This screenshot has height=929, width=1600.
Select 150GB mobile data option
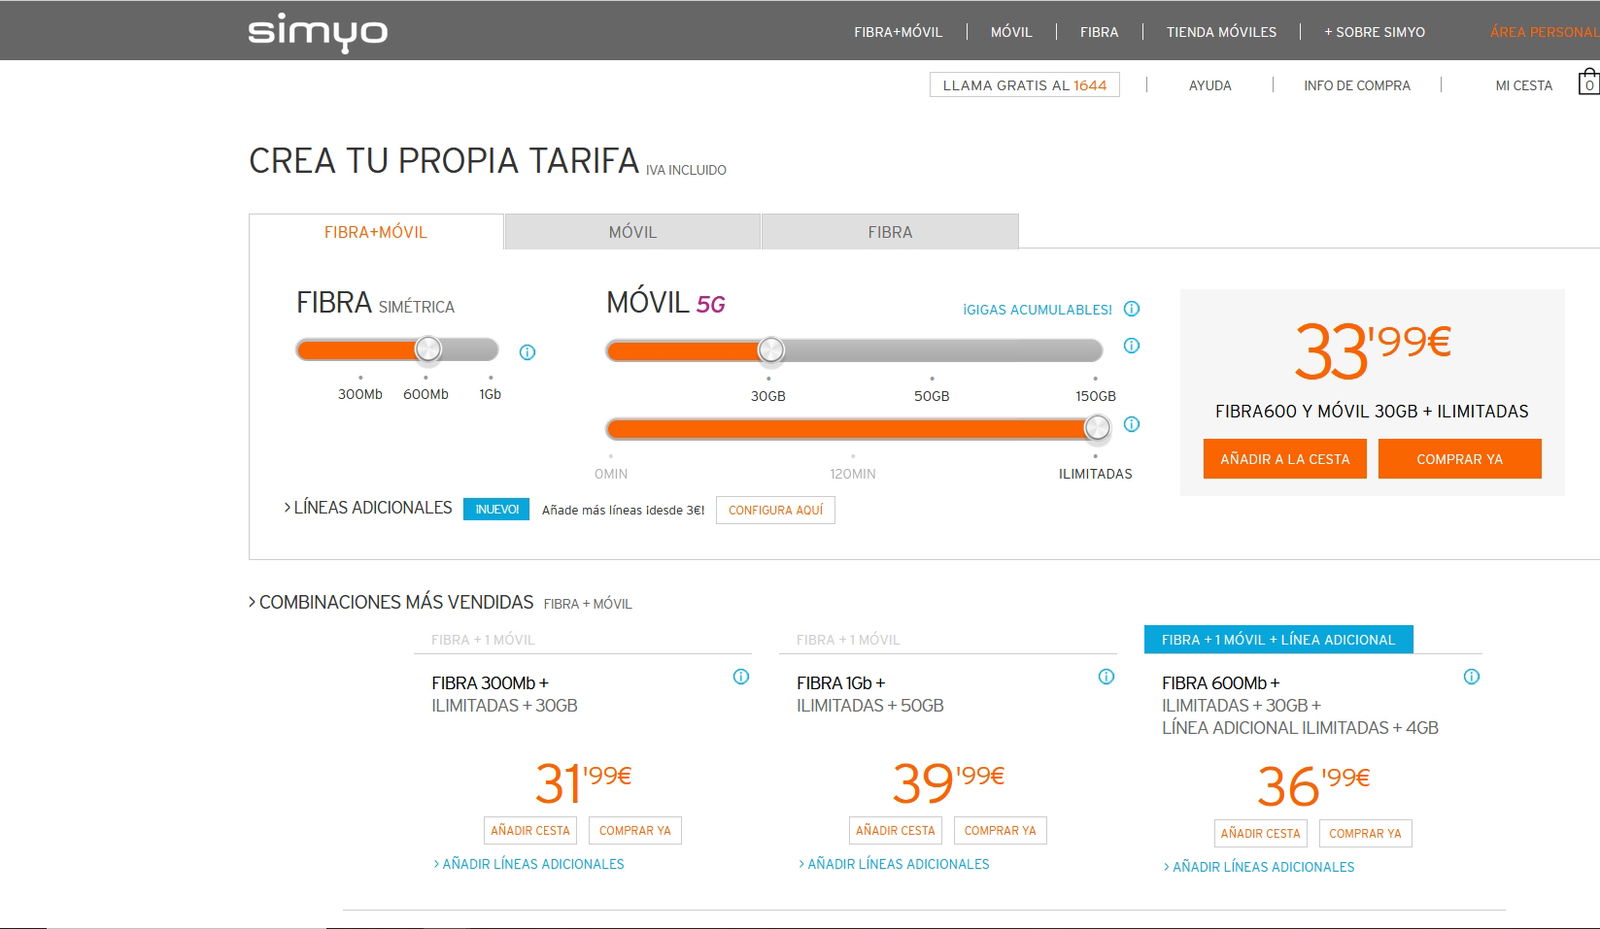tap(1095, 396)
